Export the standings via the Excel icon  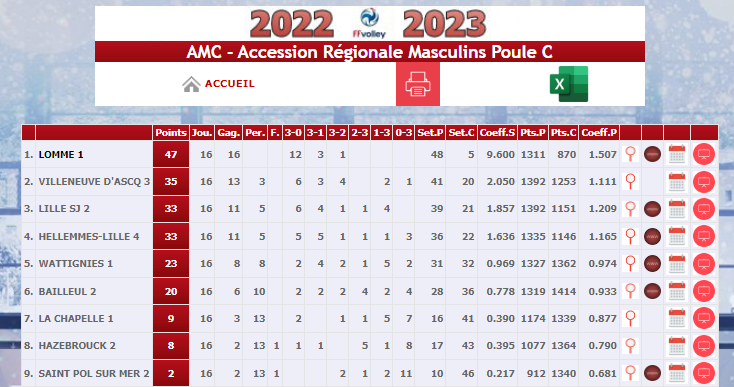[569, 84]
